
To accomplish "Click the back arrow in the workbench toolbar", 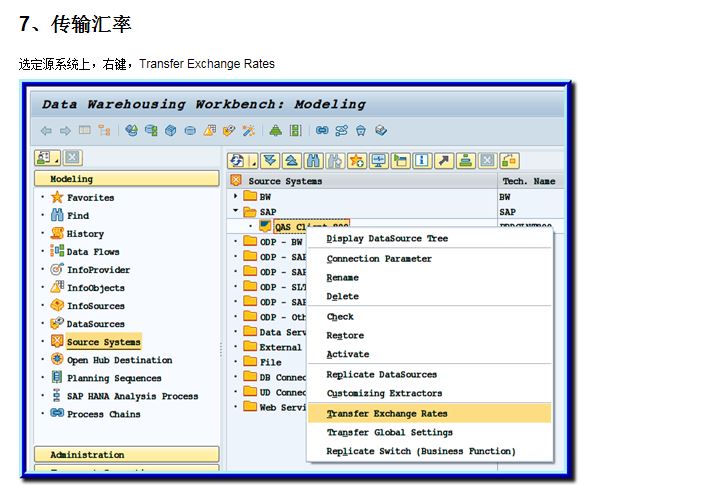I will (46, 131).
